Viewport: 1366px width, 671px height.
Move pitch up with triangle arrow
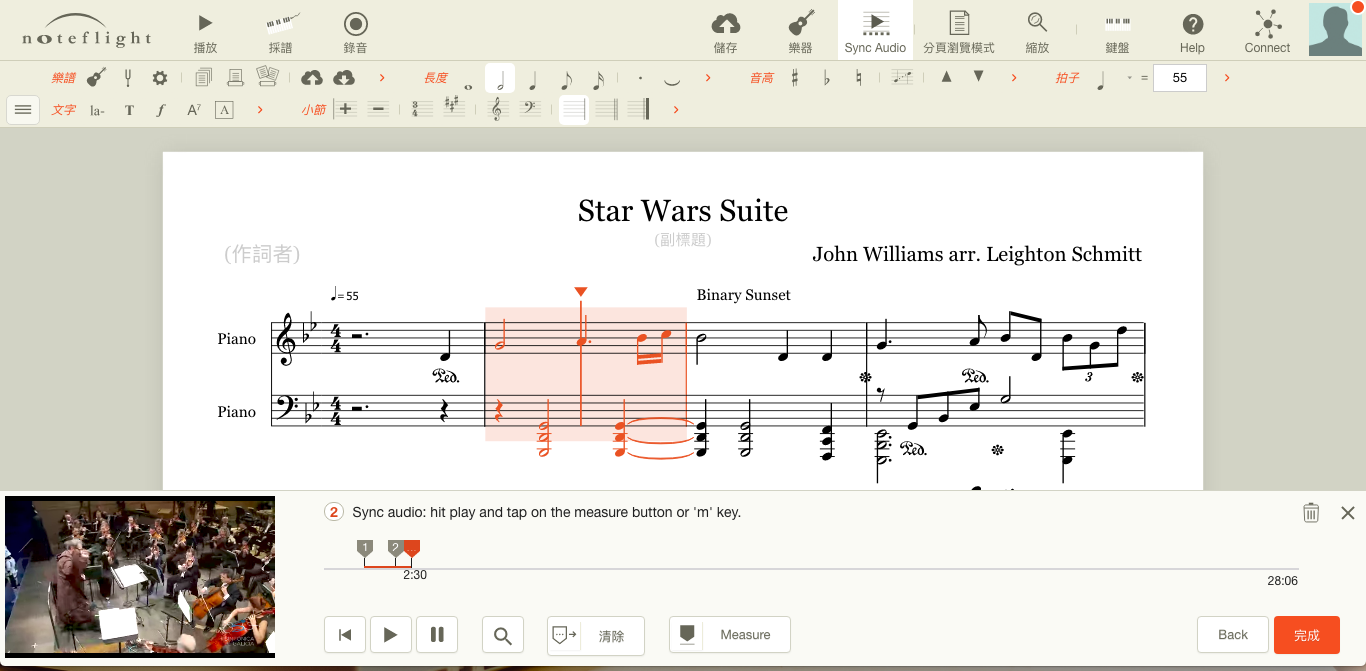tap(946, 77)
